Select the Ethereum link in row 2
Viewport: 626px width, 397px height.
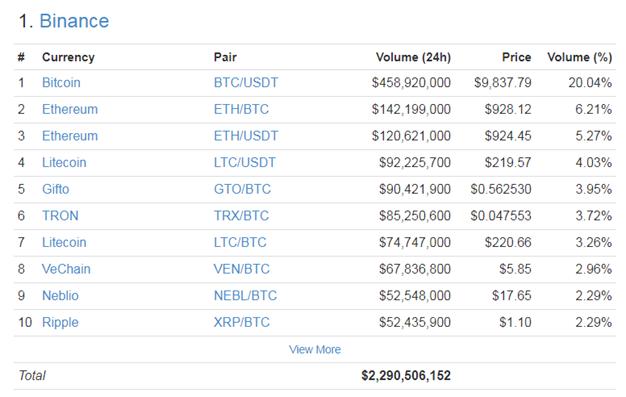(x=70, y=109)
